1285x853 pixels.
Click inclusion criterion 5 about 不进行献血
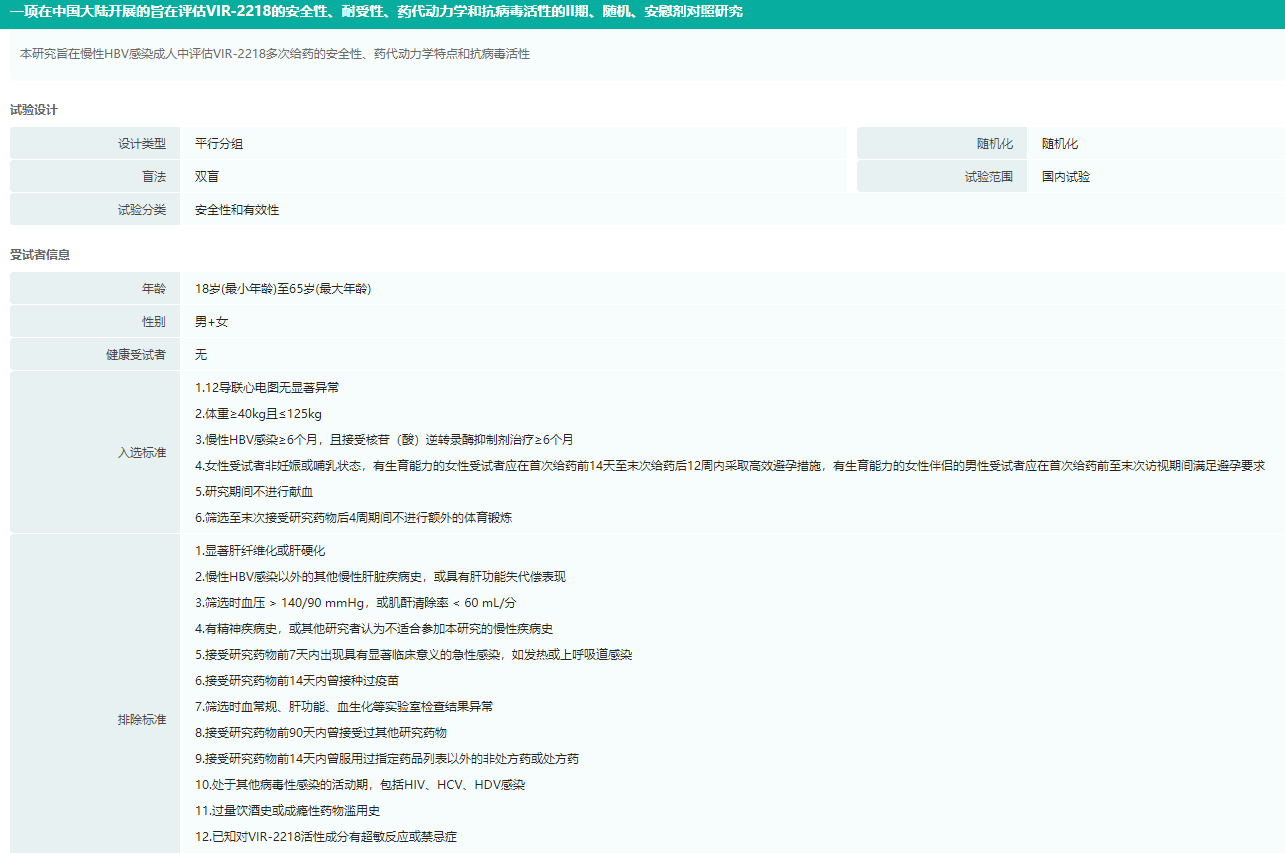[x=254, y=492]
